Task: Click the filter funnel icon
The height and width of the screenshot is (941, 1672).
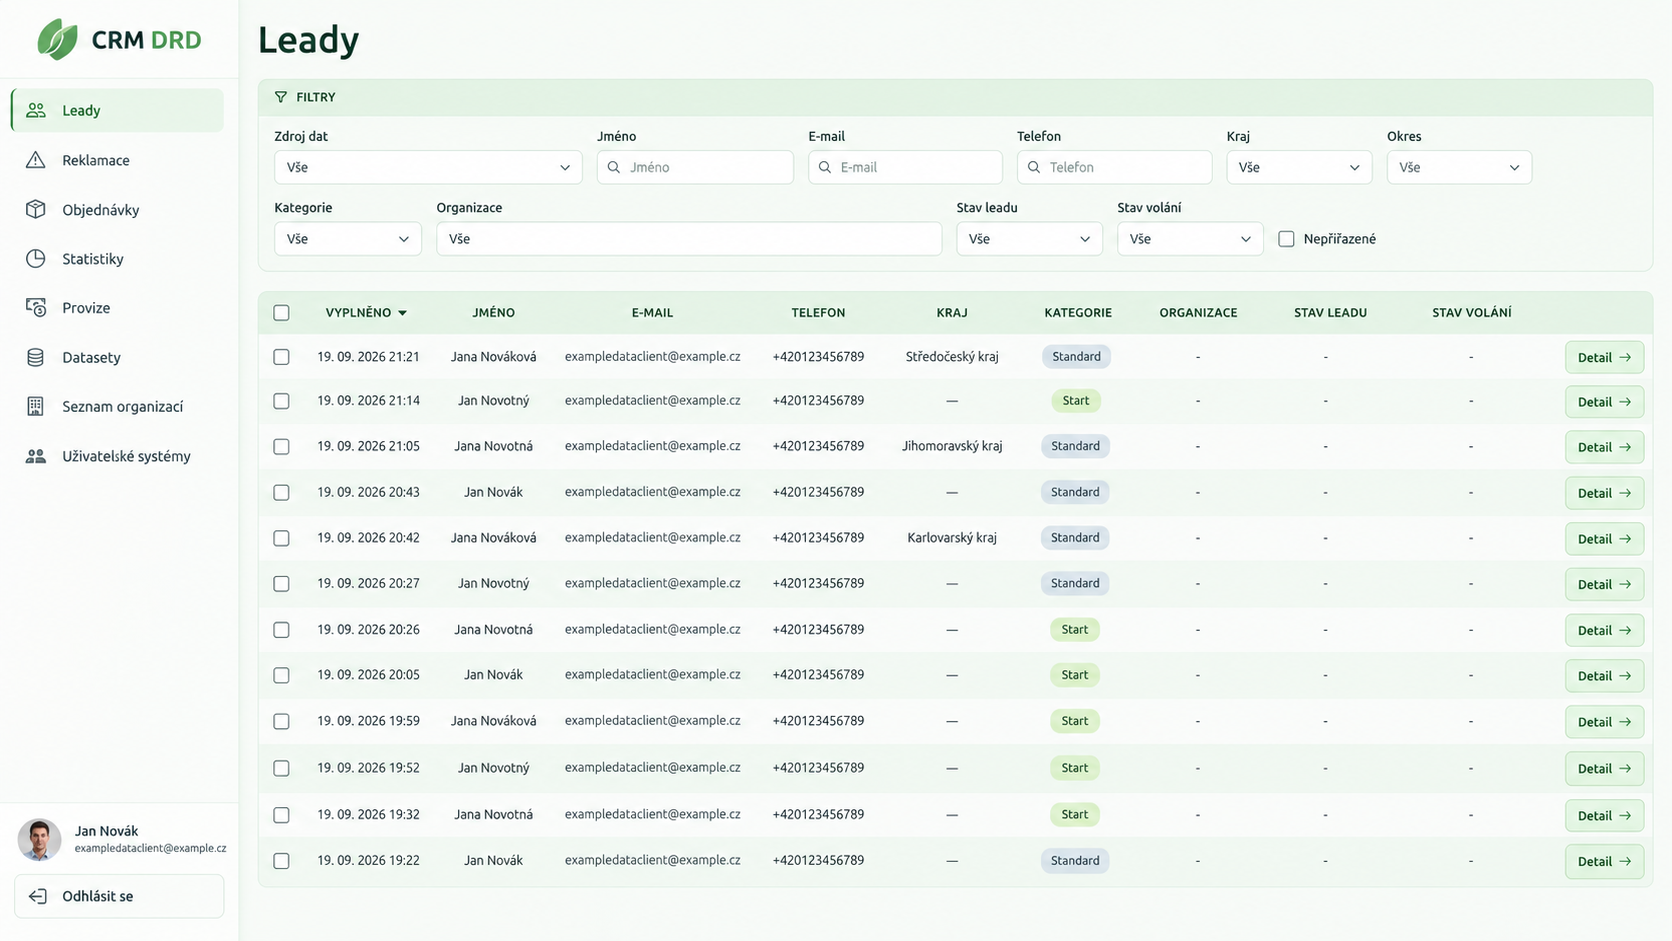Action: (281, 97)
